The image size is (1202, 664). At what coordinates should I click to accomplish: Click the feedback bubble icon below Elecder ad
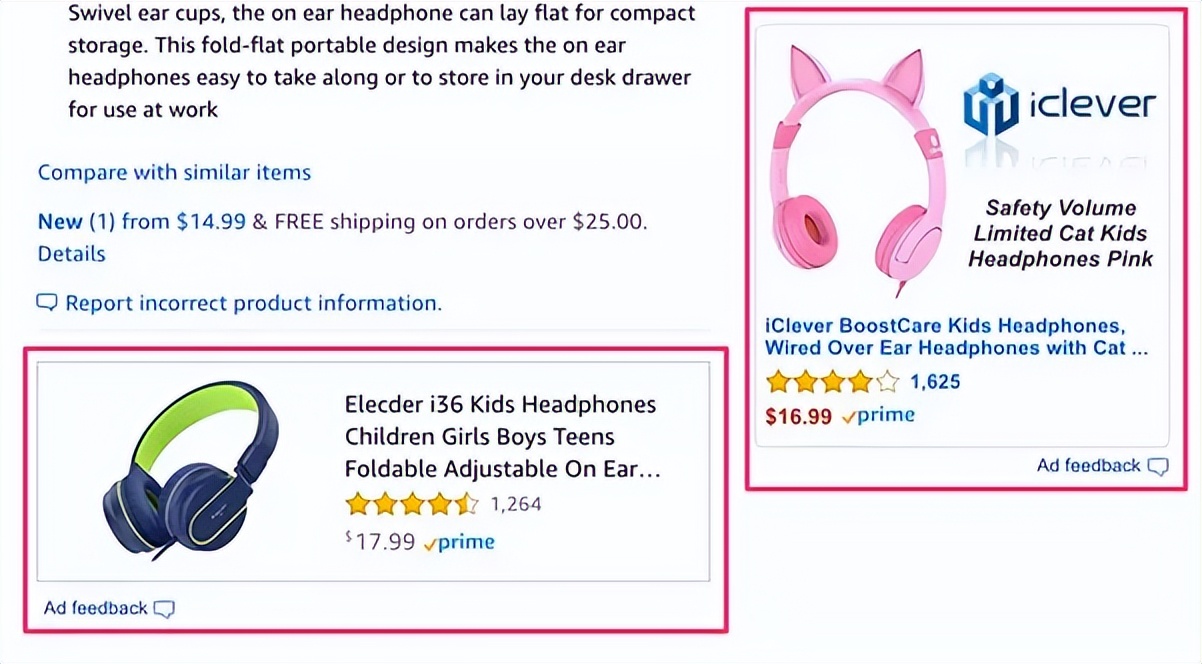(164, 608)
